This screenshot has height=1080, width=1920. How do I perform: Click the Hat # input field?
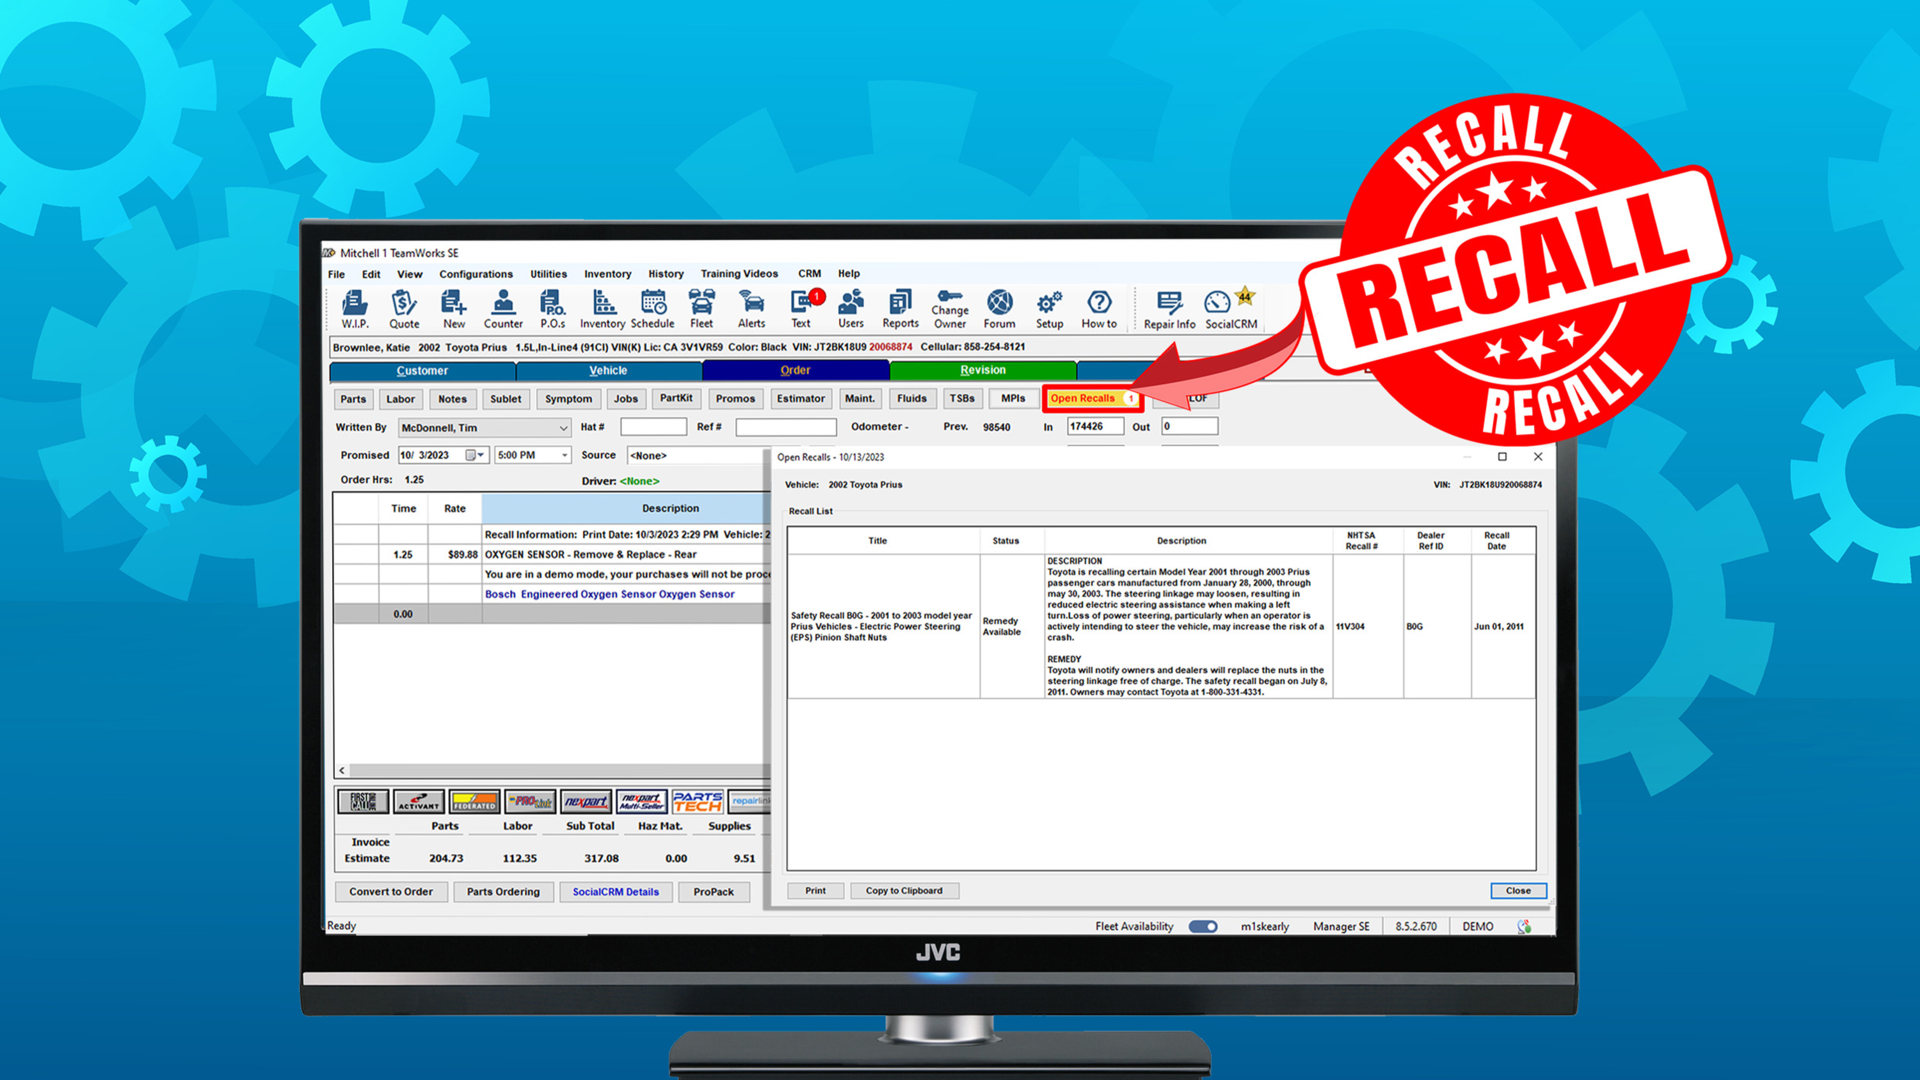click(653, 427)
